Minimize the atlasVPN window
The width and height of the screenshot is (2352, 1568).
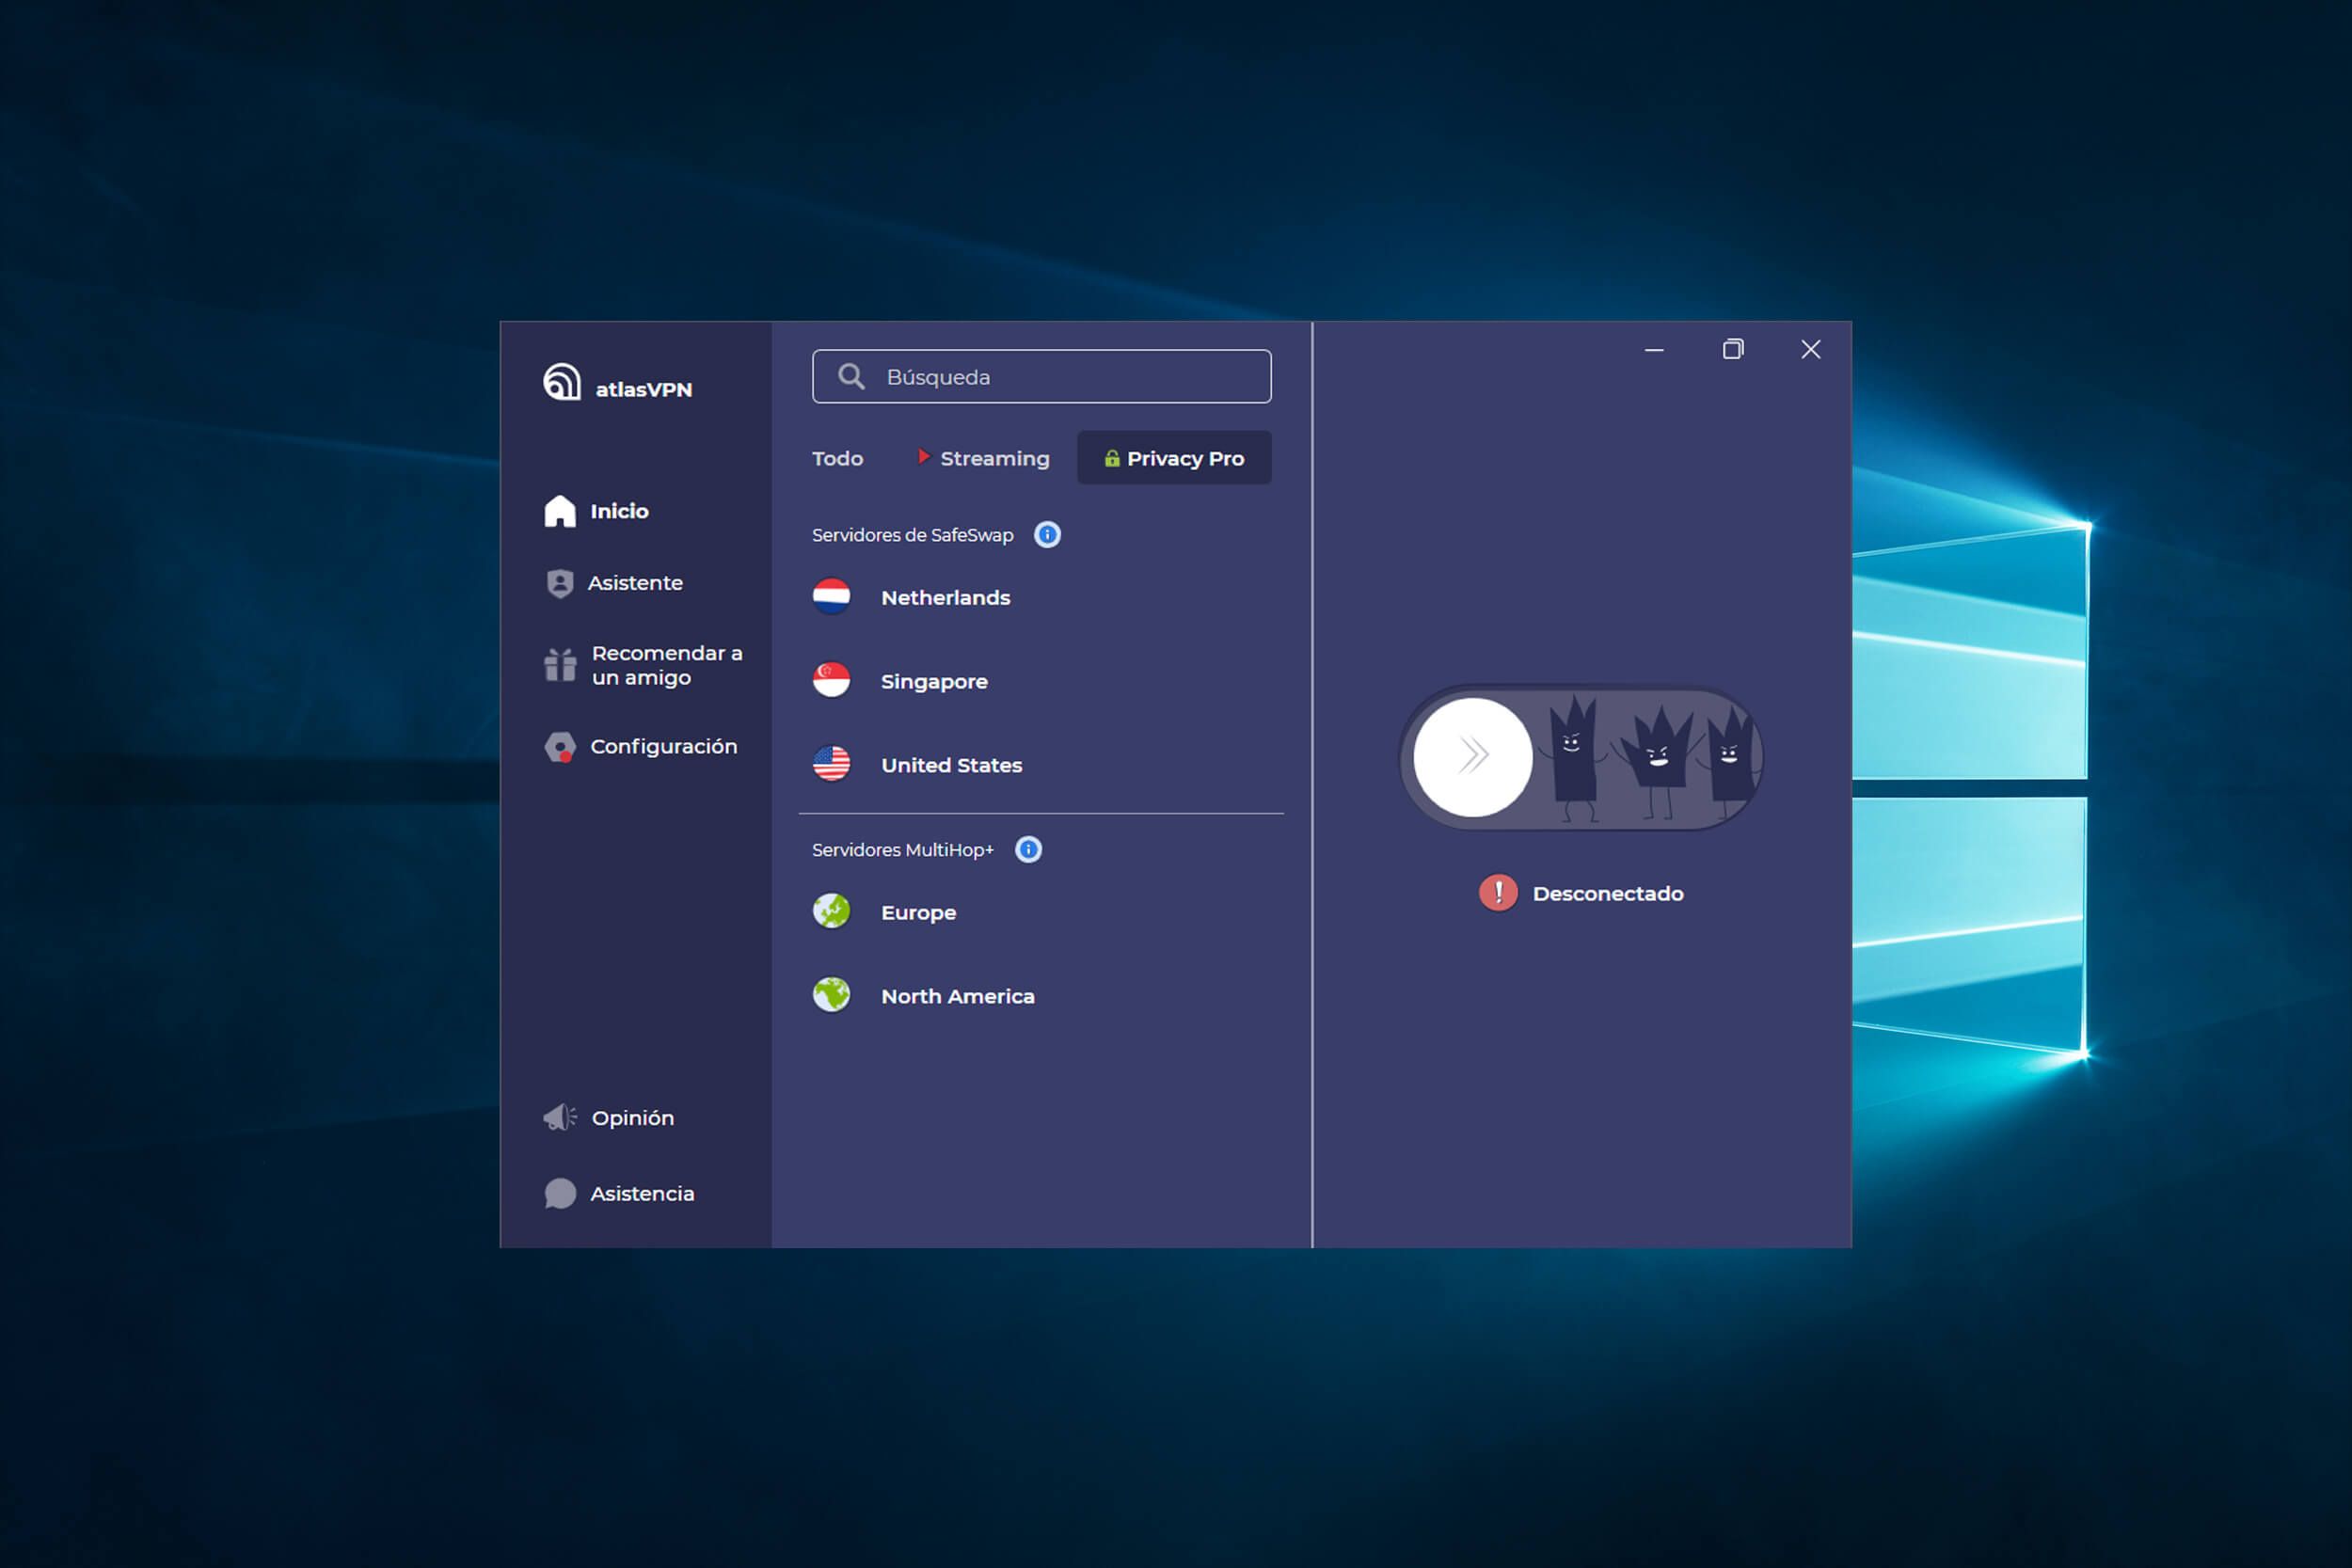pos(1654,350)
